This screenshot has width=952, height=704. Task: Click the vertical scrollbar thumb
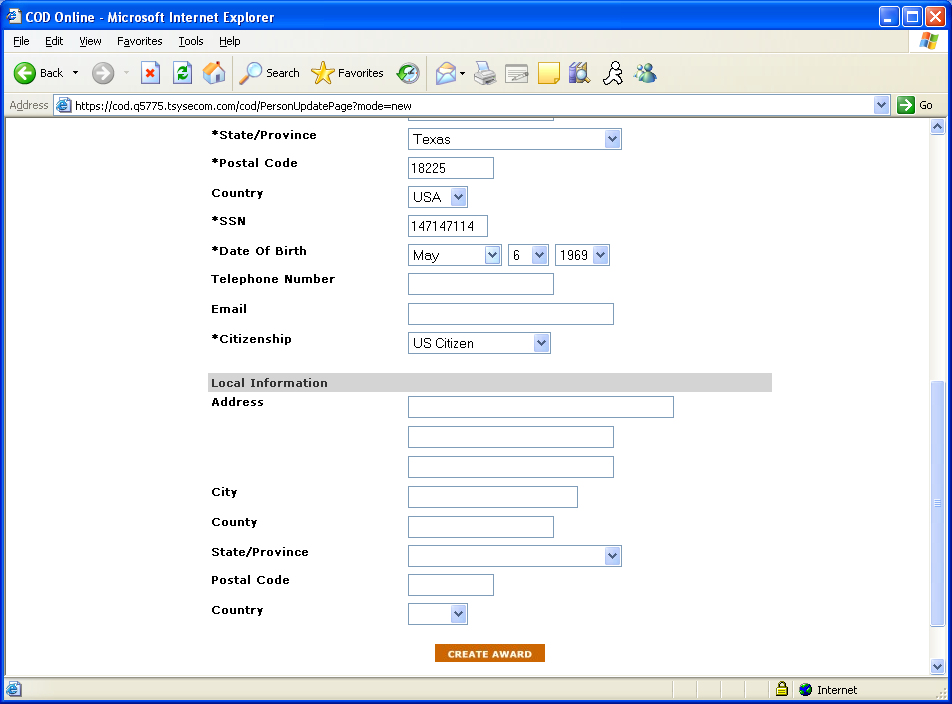pos(937,503)
